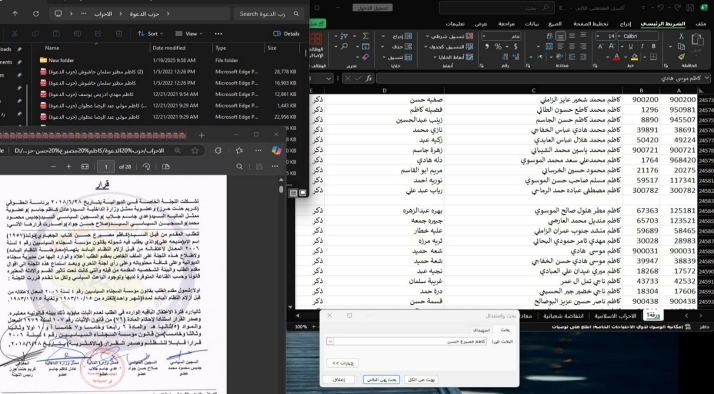Zoom in the PDF with plus icon

pyautogui.click(x=69, y=167)
